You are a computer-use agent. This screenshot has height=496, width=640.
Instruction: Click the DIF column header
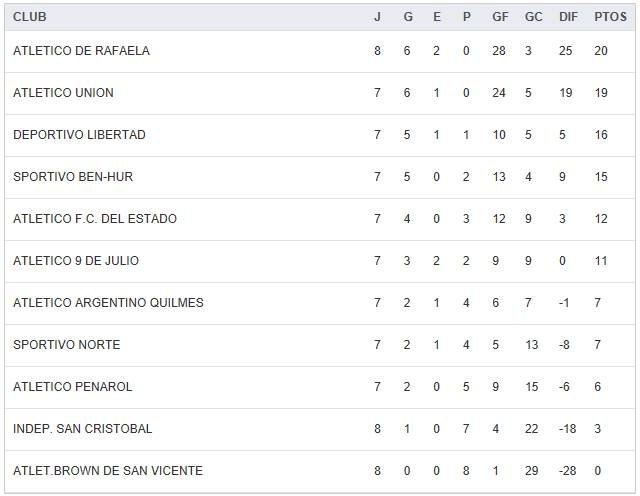(569, 17)
